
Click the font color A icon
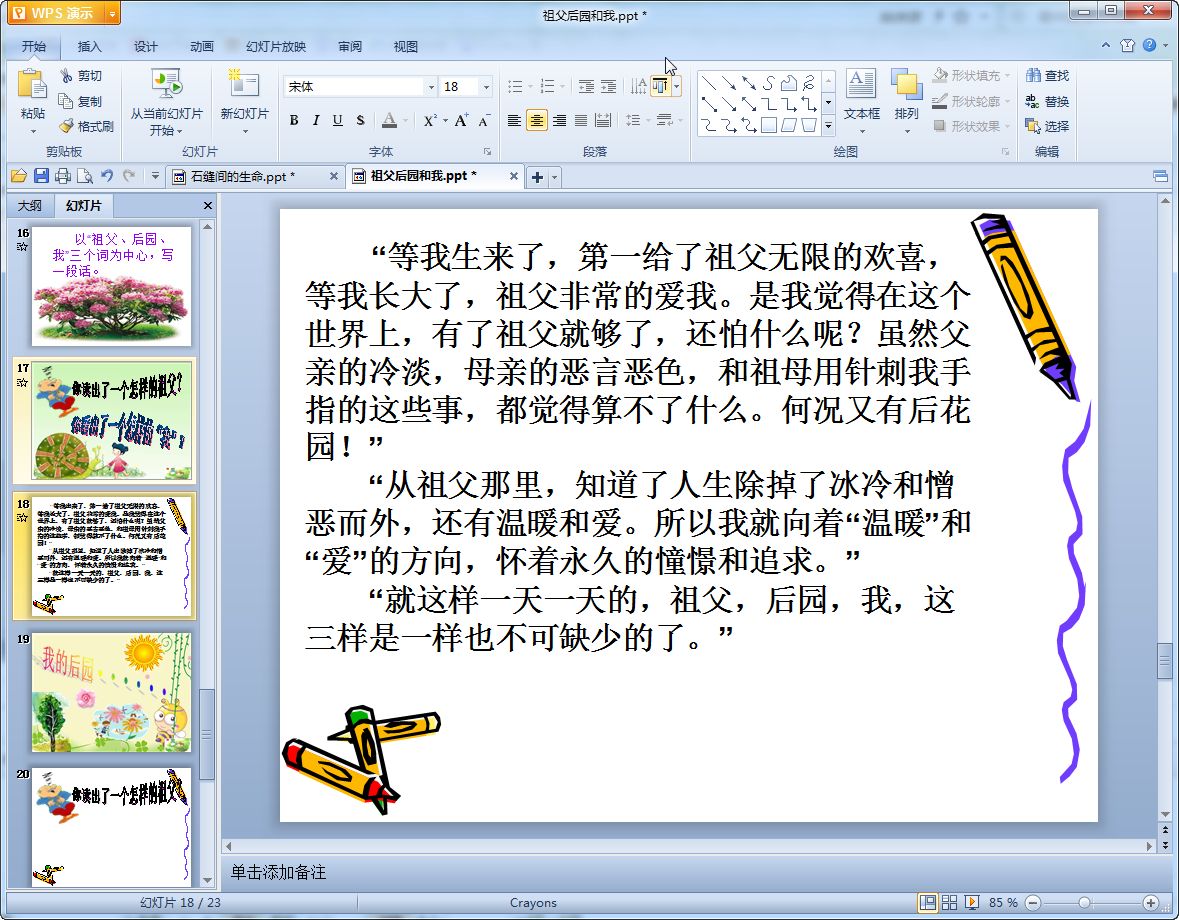389,120
